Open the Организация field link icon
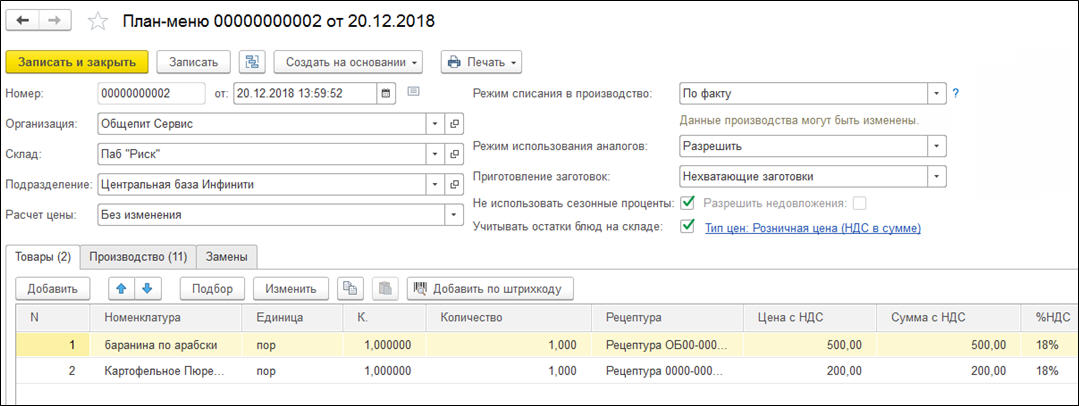Viewport: 1079px width, 406px height. pyautogui.click(x=455, y=124)
